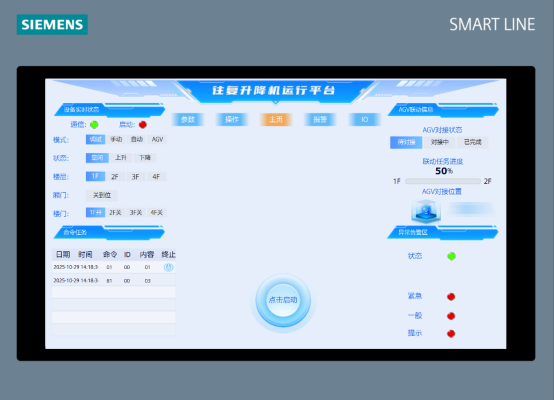This screenshot has width=554, height=400.
Task: Click the 时间 column header
Action: pos(85,254)
